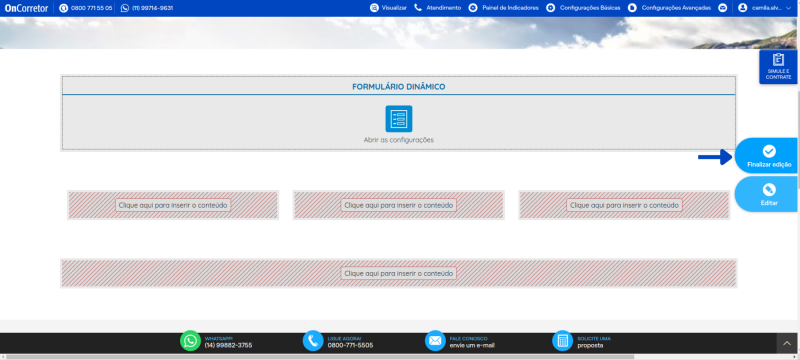Click the horizontal scrollbar at page bottom

[x=319, y=357]
